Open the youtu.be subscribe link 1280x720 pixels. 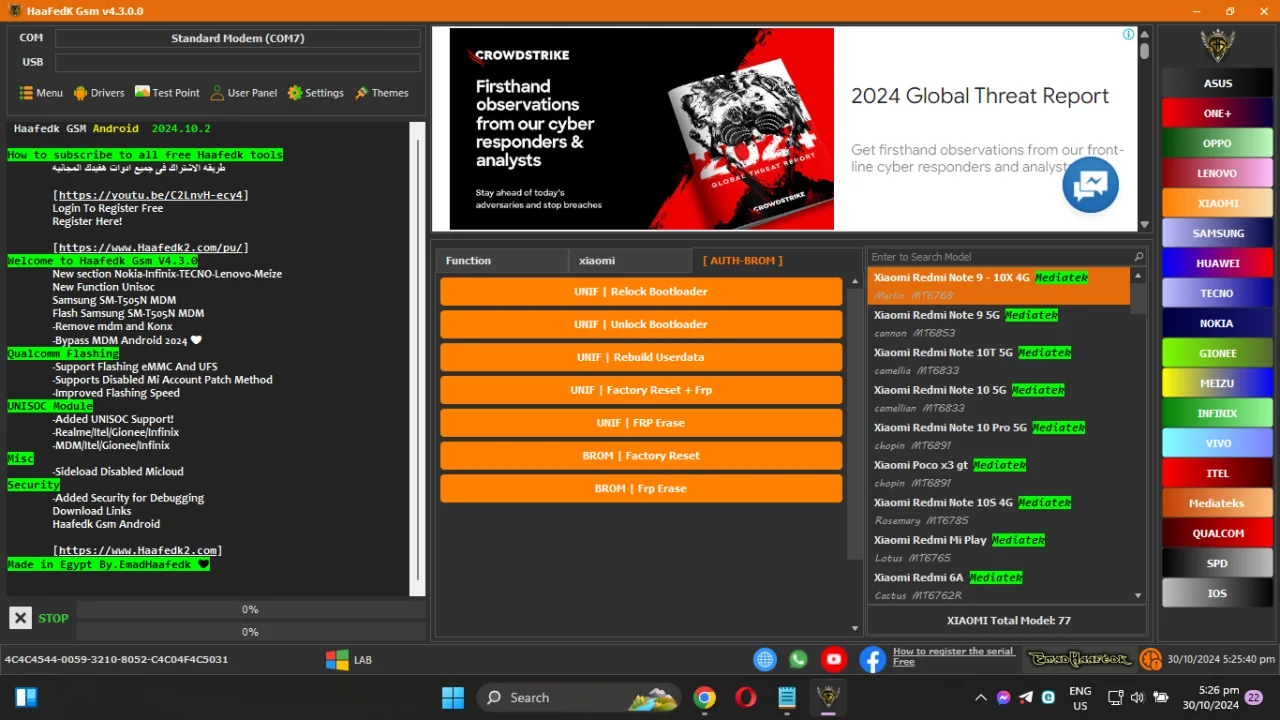151,195
